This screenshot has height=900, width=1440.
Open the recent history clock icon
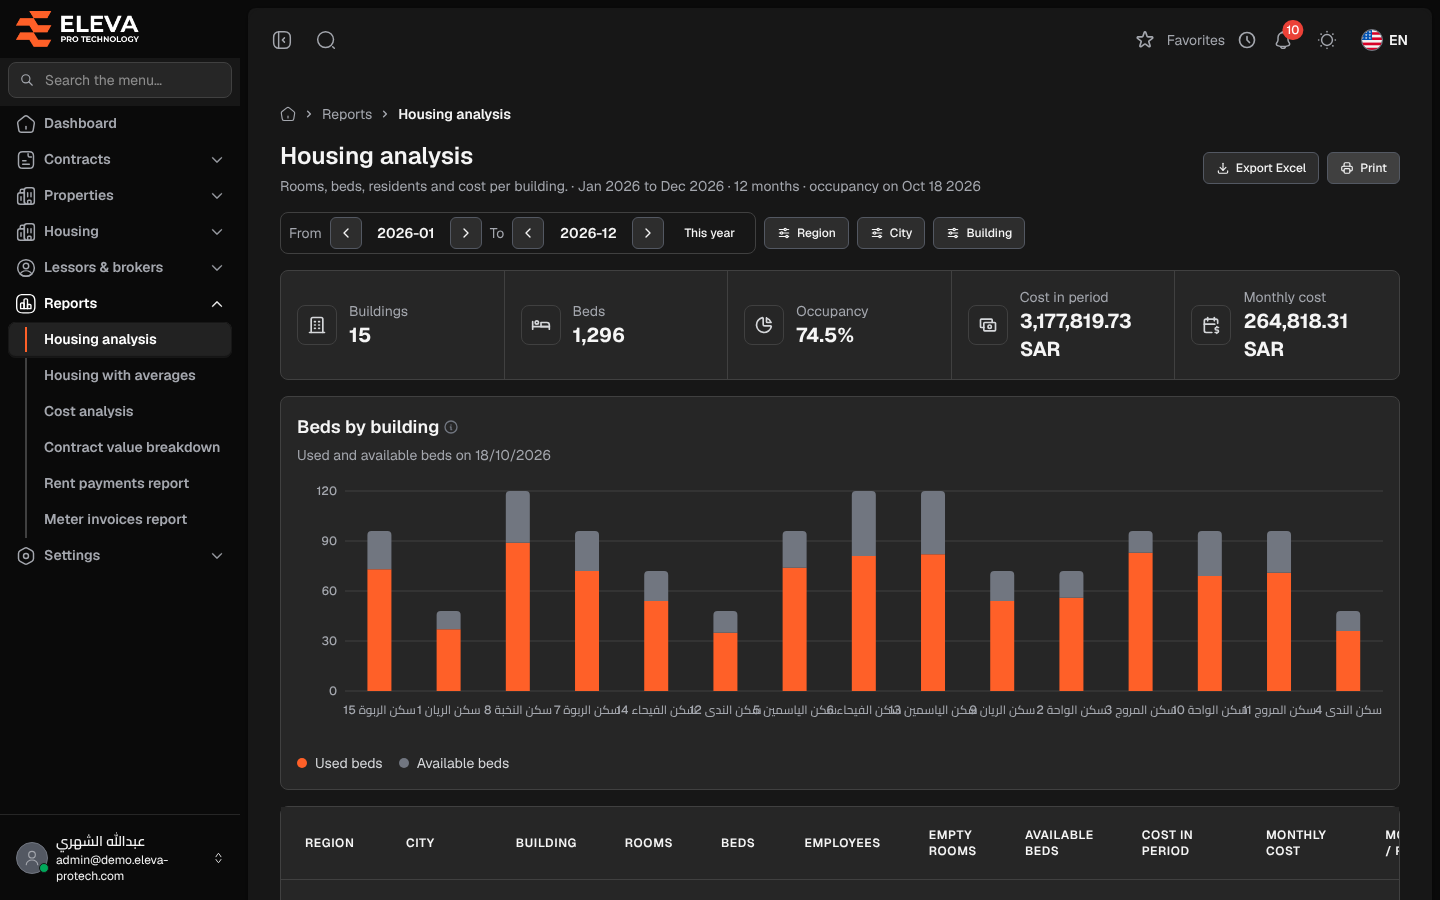pyautogui.click(x=1247, y=40)
